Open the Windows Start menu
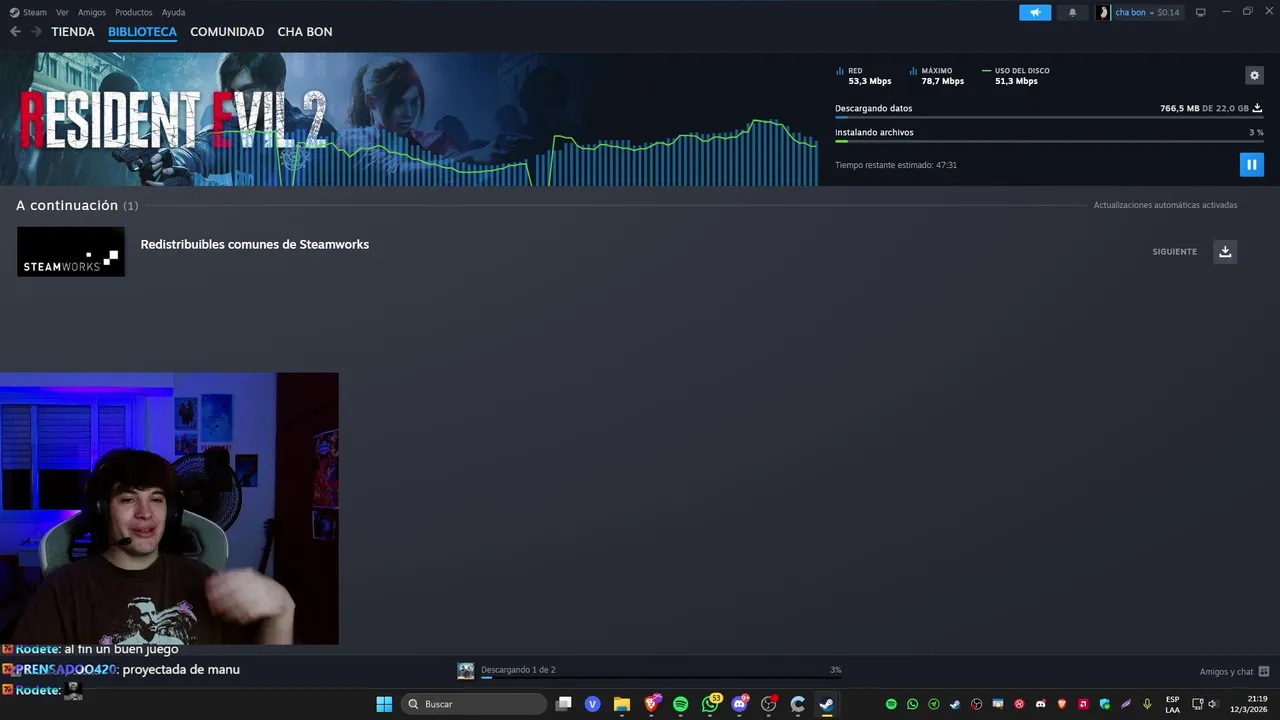 pyautogui.click(x=384, y=704)
